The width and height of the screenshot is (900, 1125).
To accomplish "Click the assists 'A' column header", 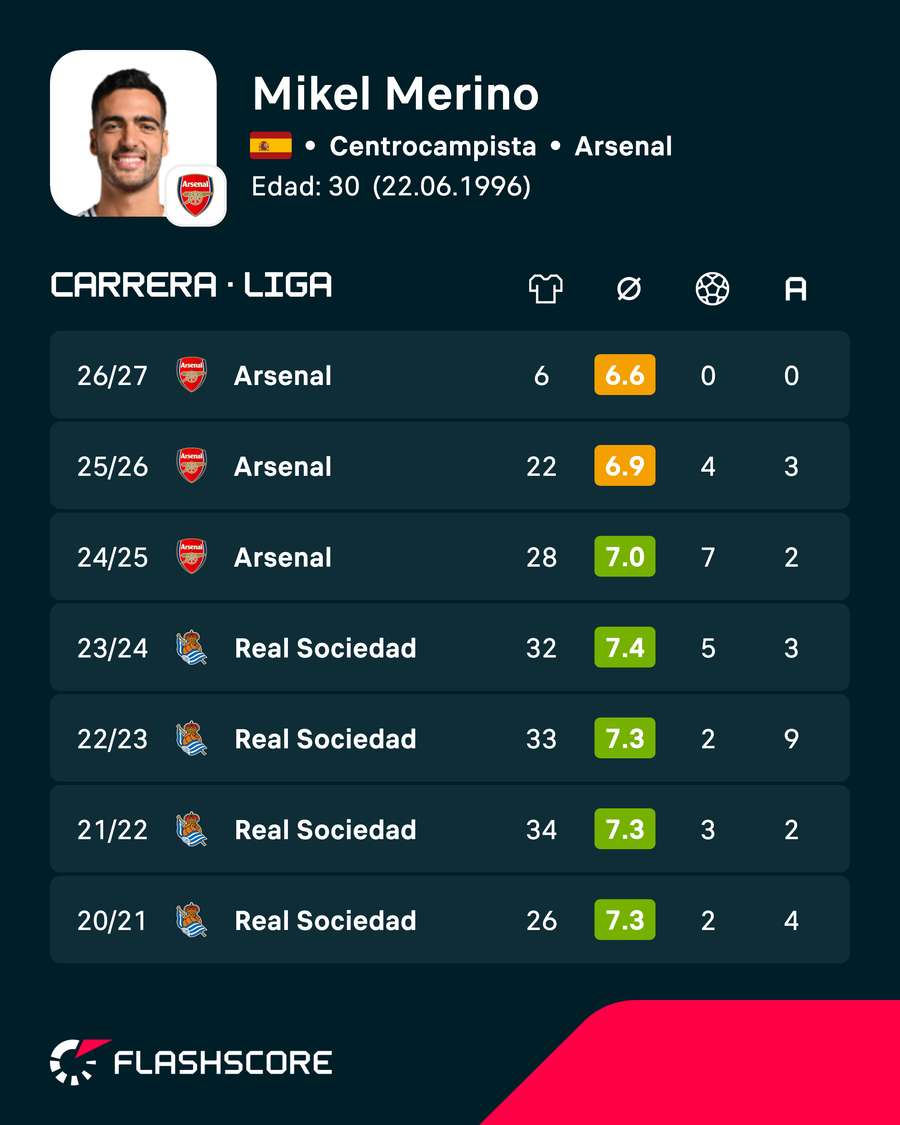I will pyautogui.click(x=795, y=289).
